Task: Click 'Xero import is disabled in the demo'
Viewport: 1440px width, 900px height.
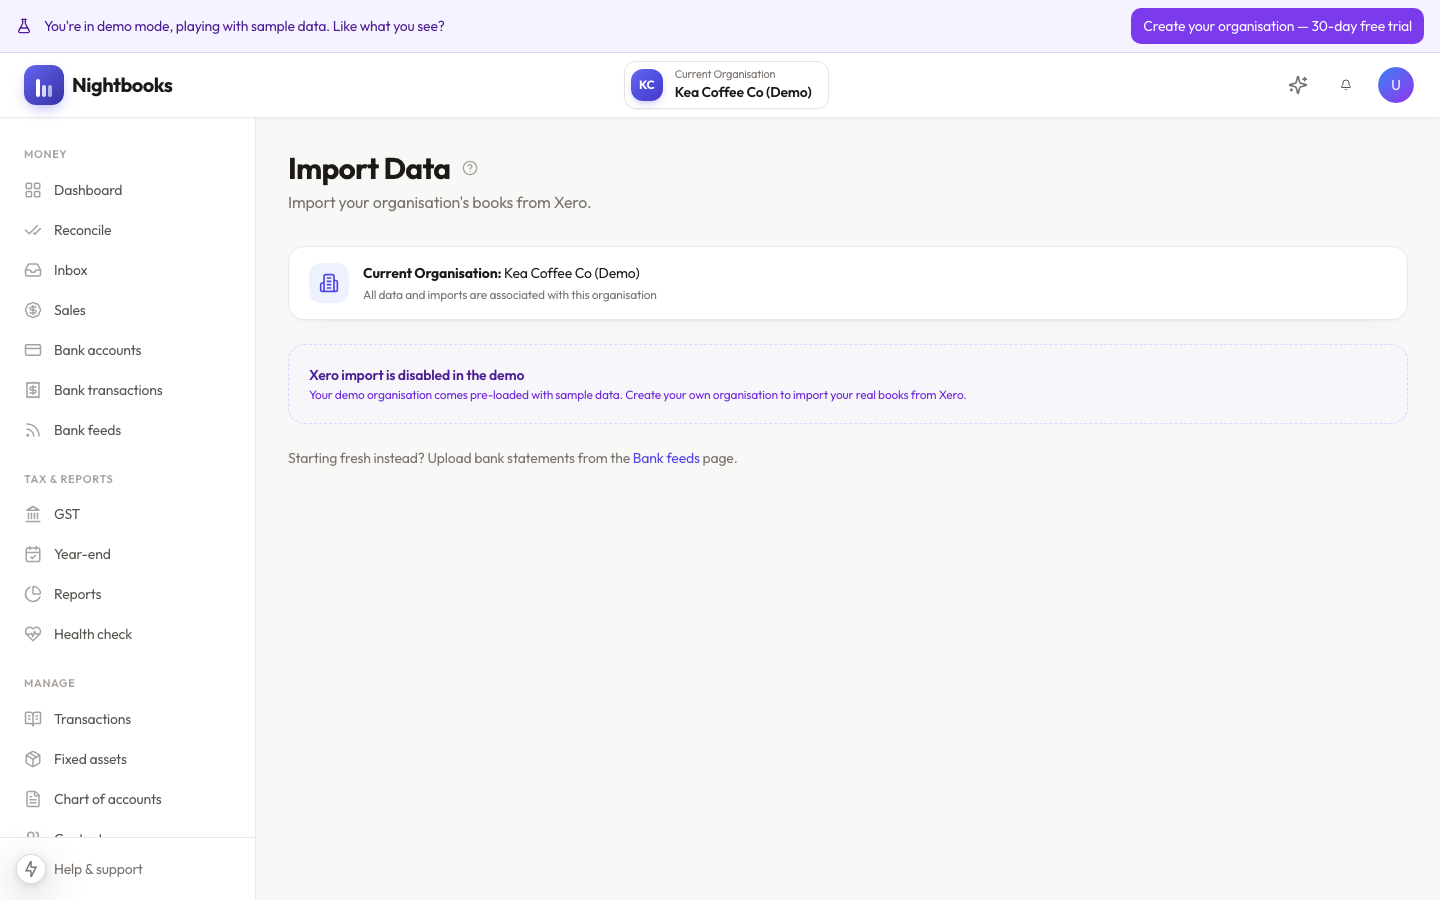Action: [416, 375]
